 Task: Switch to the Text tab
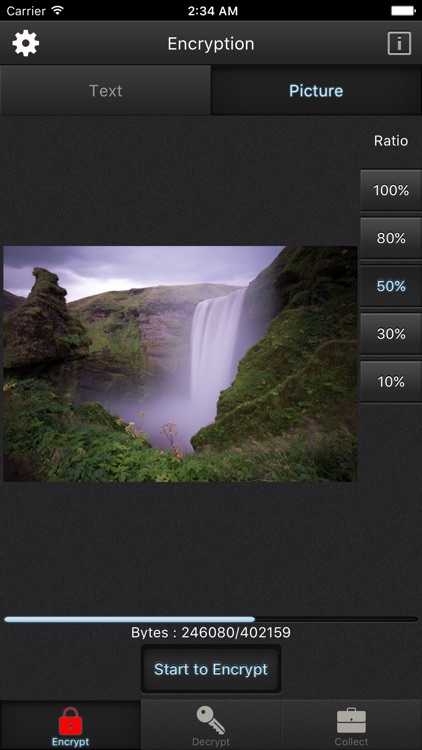[105, 90]
